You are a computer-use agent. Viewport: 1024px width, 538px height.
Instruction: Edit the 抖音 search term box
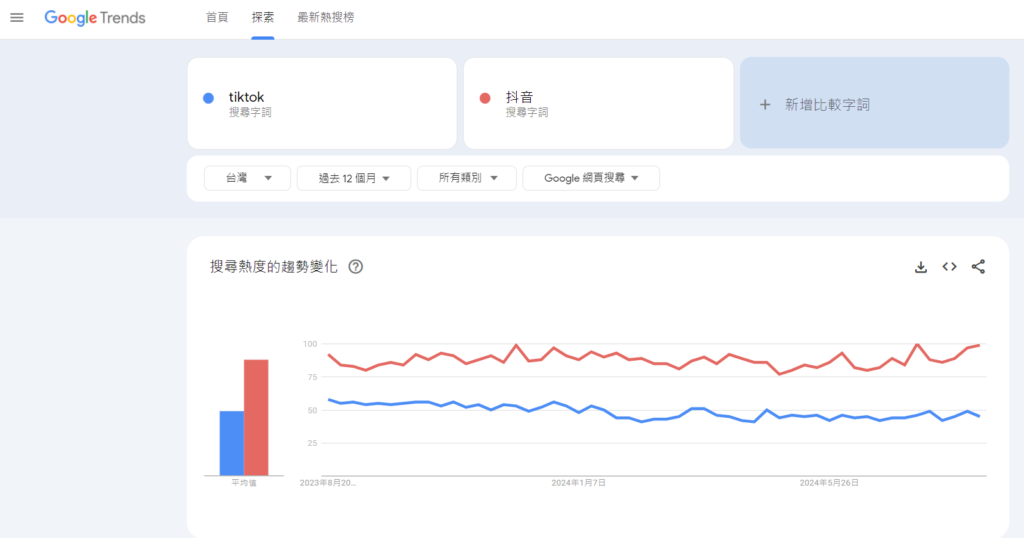tap(598, 103)
